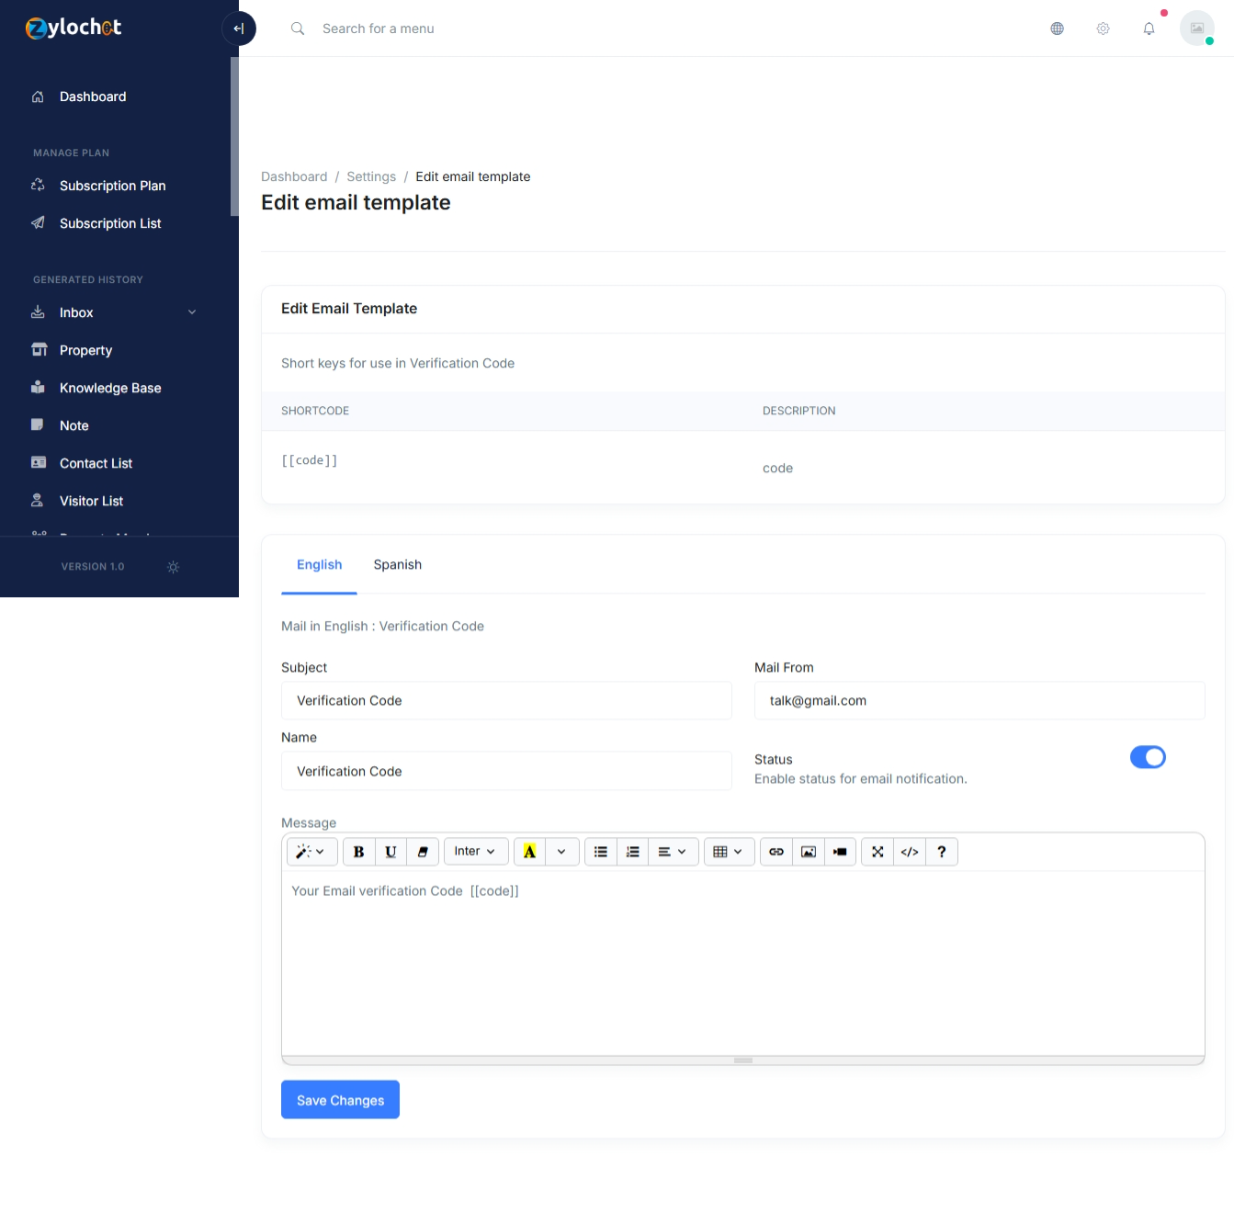Toggle the dark mode sun icon in sidebar
This screenshot has width=1234, height=1215.
tap(173, 567)
